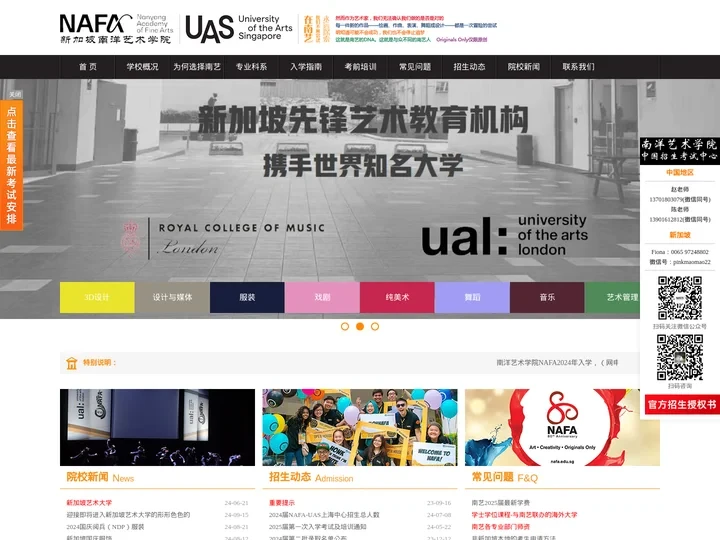
Task: Click the 常见问题 F&Q section heading
Action: tap(505, 478)
